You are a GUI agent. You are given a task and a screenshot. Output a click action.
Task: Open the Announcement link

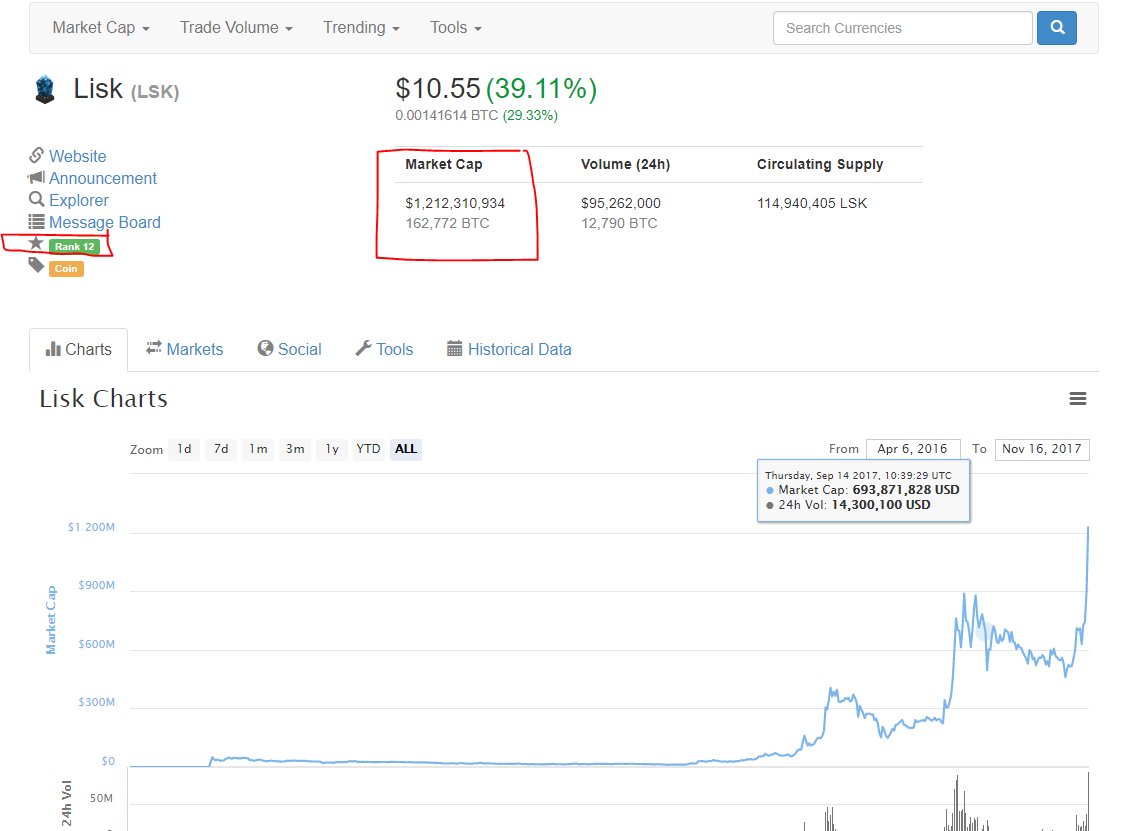coord(103,178)
